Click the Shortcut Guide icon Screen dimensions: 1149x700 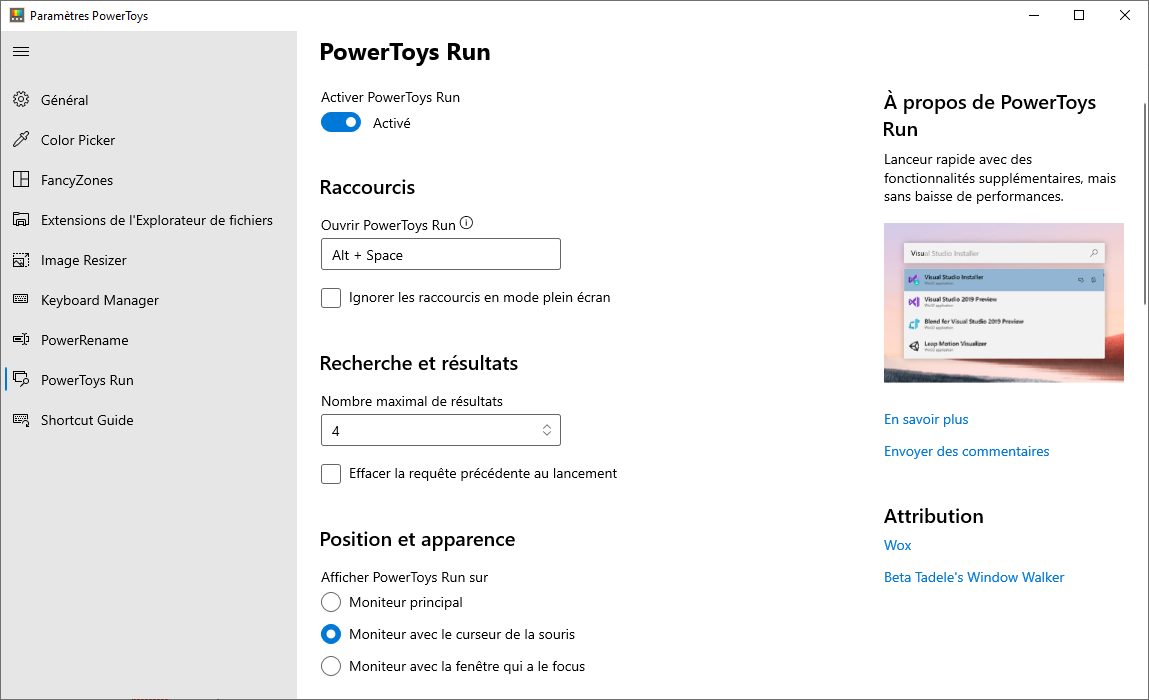coord(21,420)
